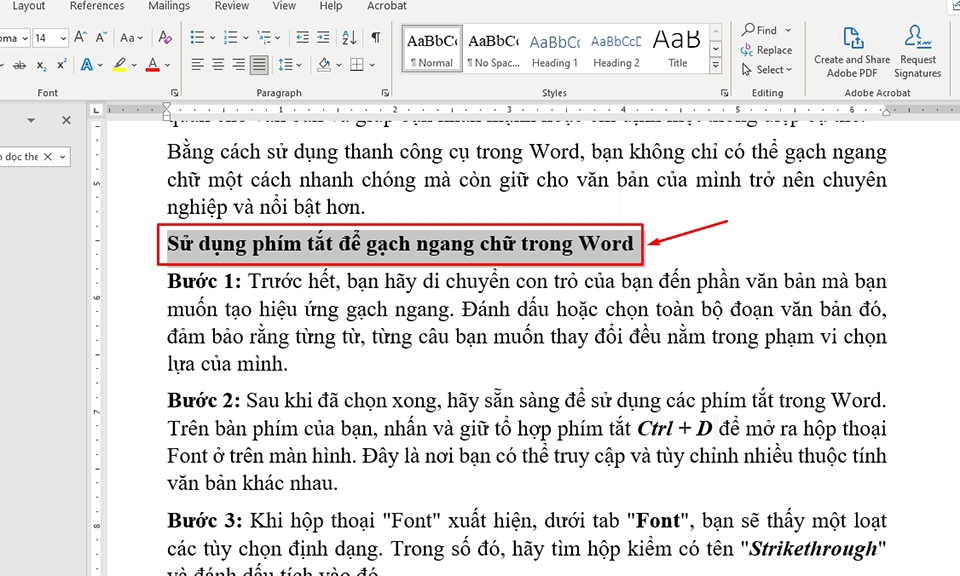The image size is (960, 576).
Task: Increase font size with the grow icon
Action: 80,37
